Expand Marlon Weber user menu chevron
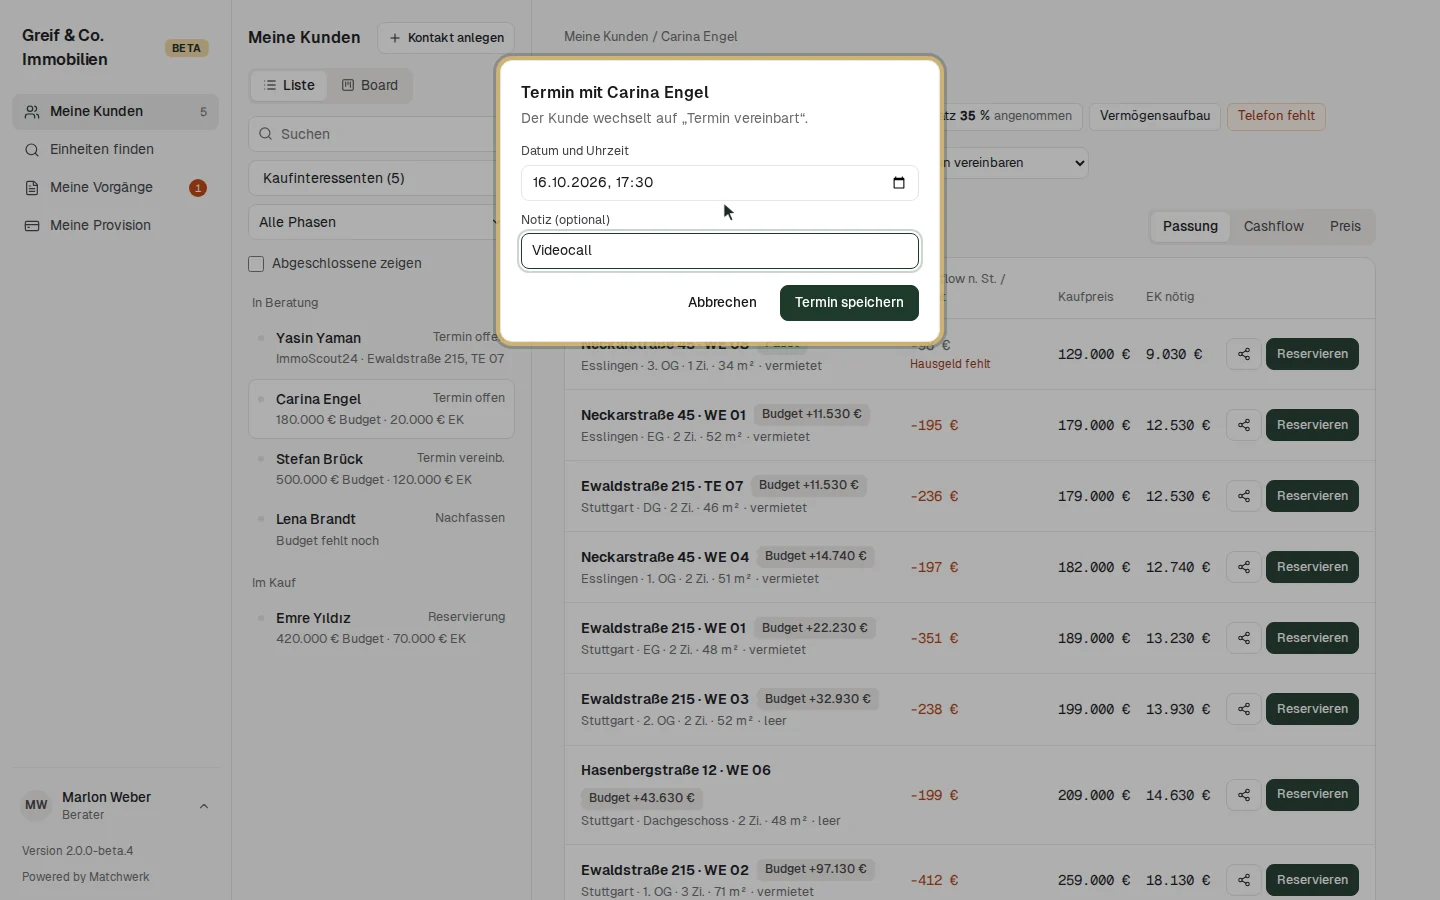 [x=204, y=806]
